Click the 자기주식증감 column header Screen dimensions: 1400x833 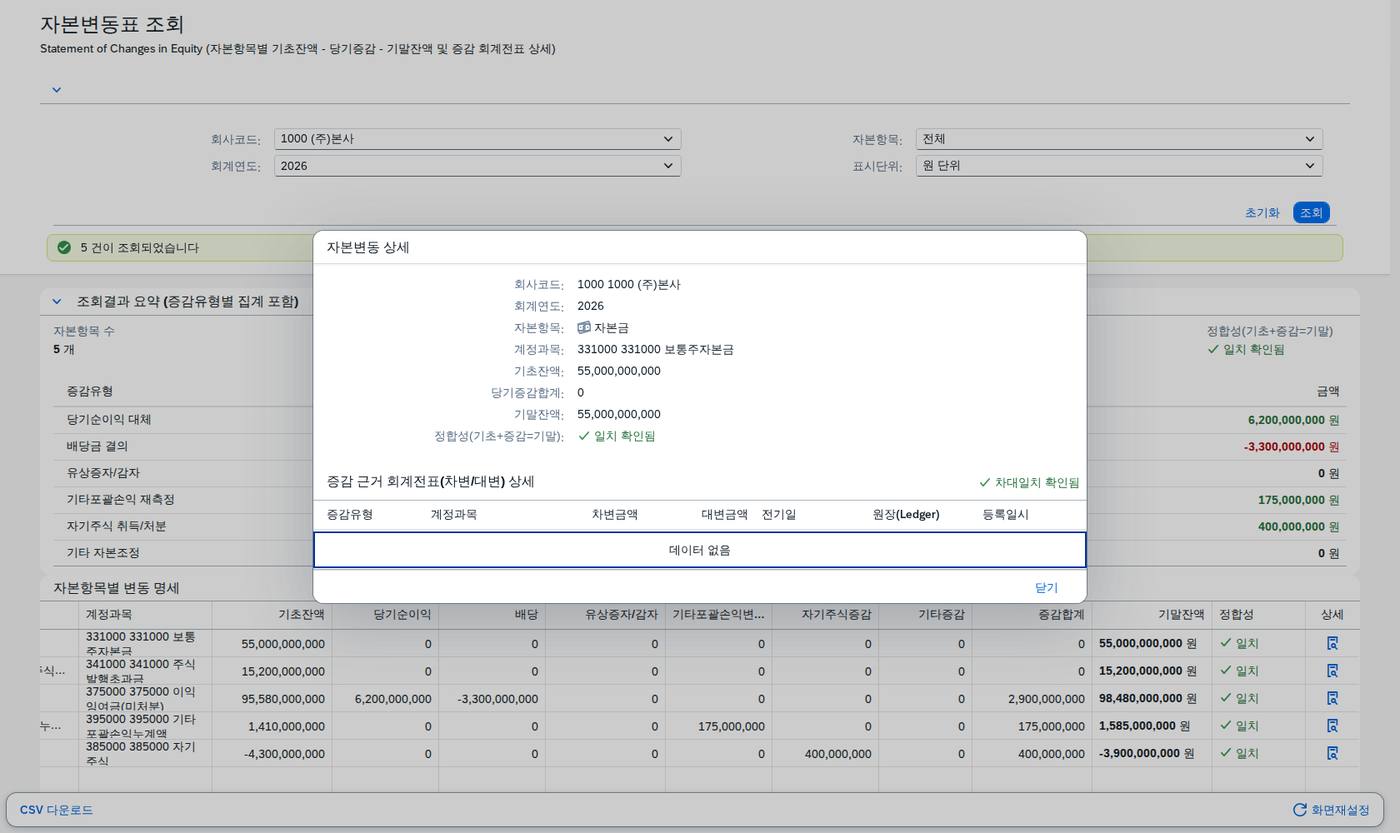click(825, 615)
